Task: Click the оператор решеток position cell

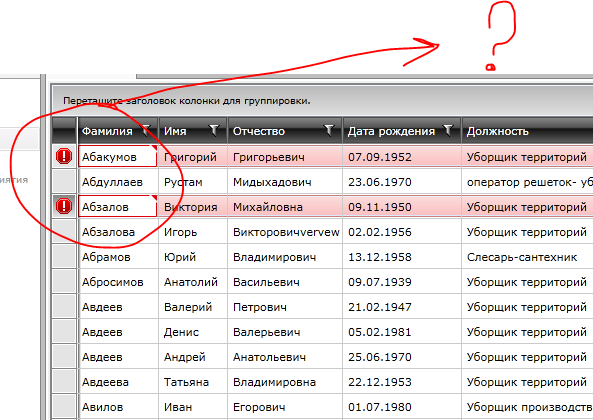Action: click(x=528, y=182)
